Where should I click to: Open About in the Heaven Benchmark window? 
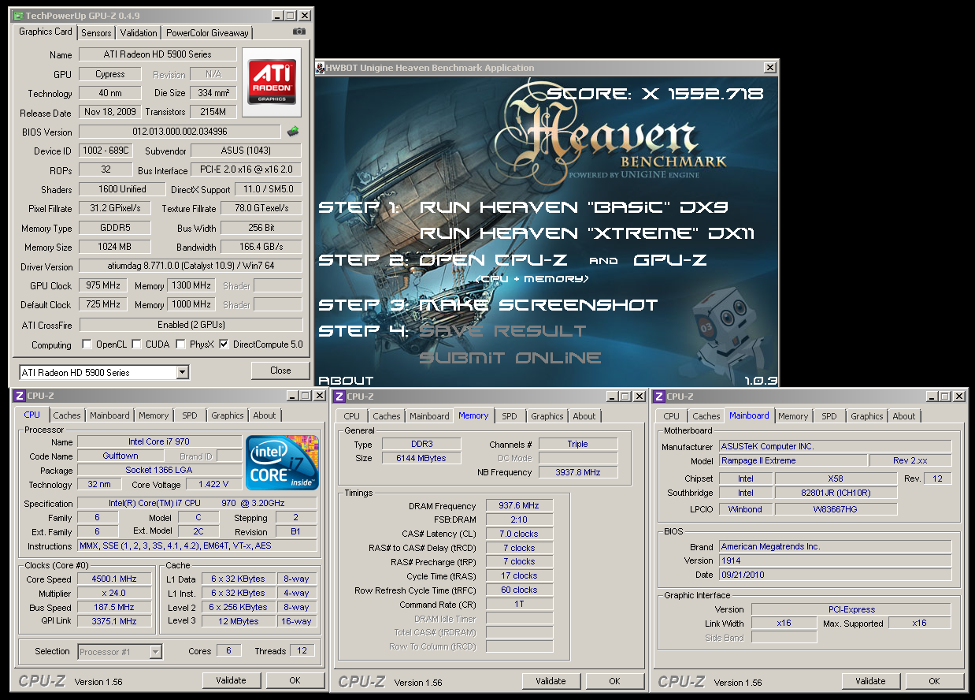coord(346,380)
